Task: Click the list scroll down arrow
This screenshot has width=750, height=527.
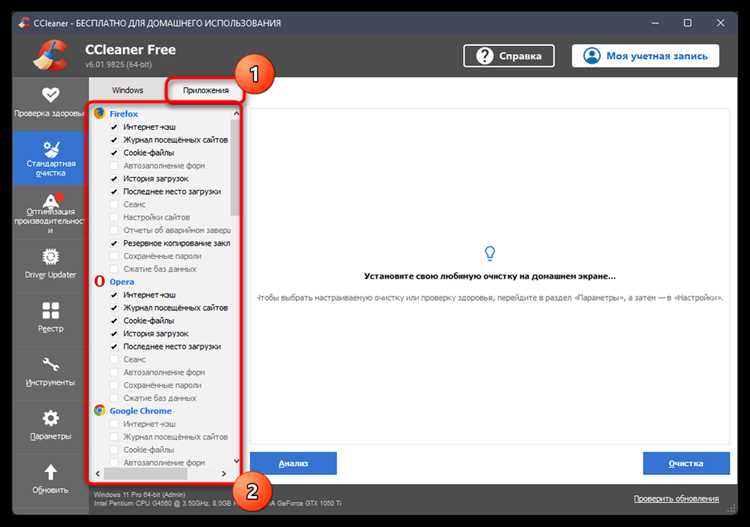Action: pyautogui.click(x=236, y=461)
